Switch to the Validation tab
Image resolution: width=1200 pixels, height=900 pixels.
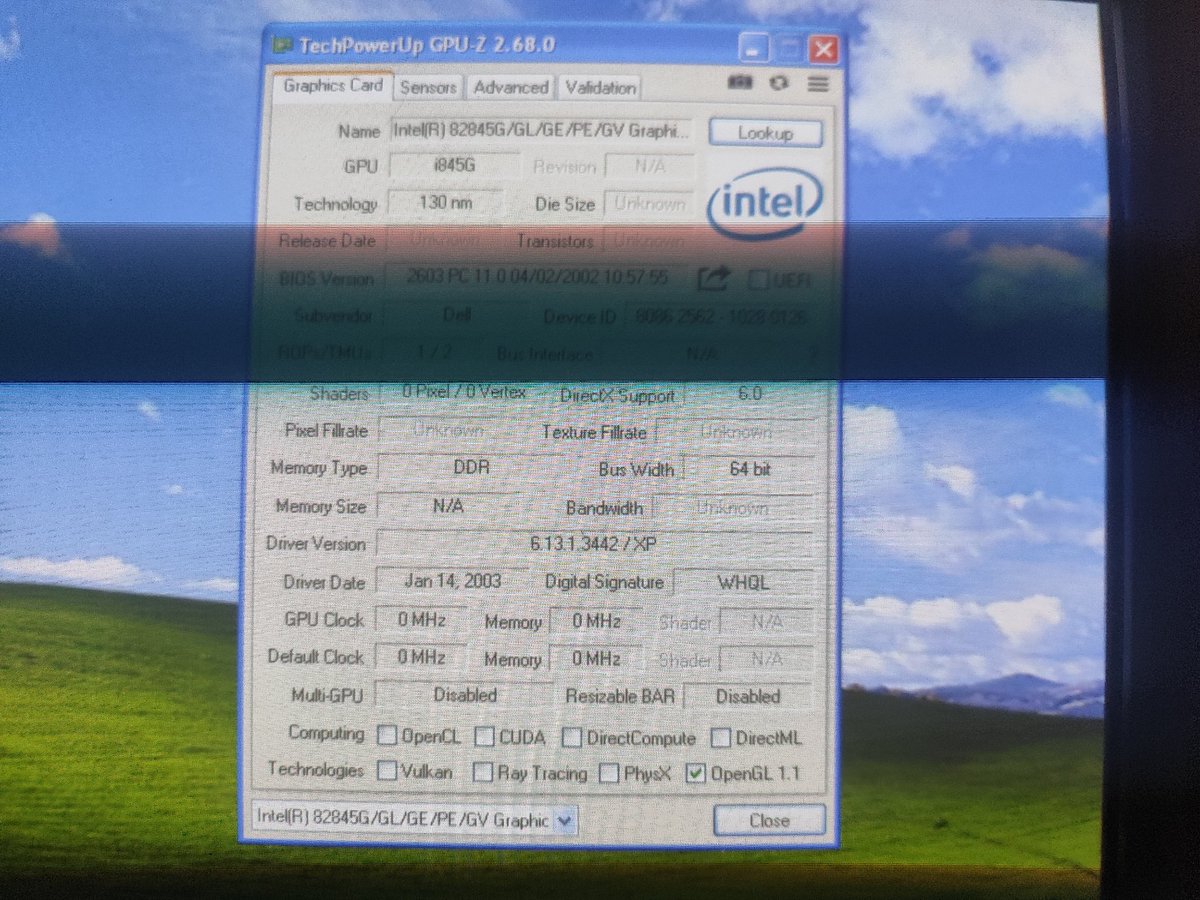click(x=600, y=88)
